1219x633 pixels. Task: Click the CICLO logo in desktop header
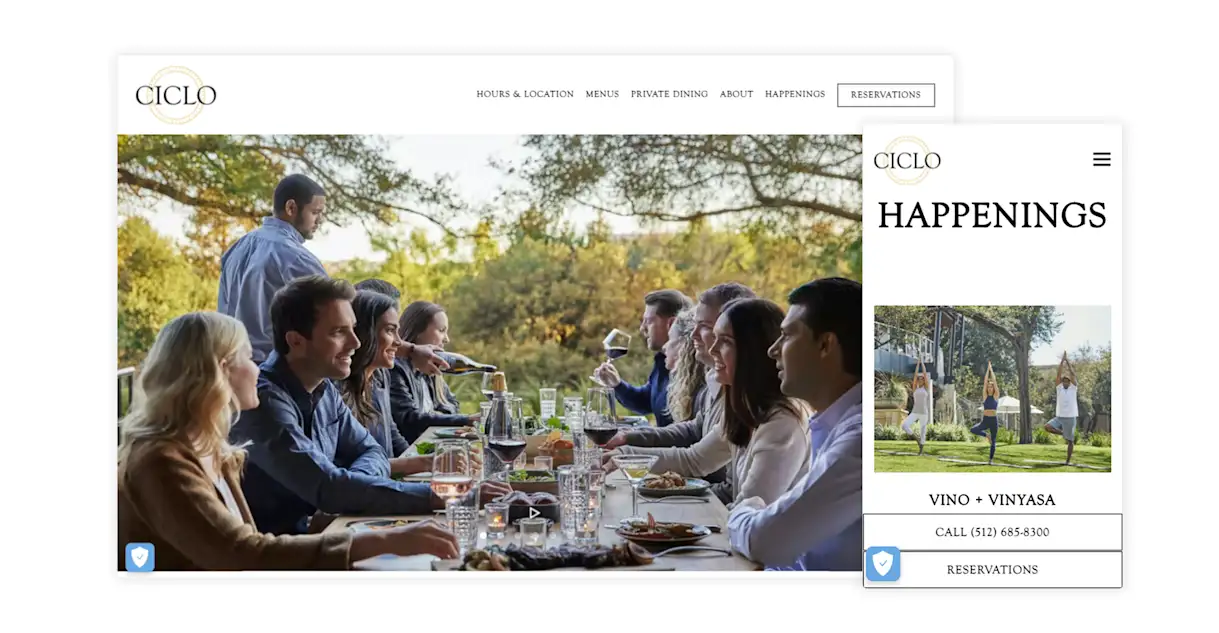176,95
